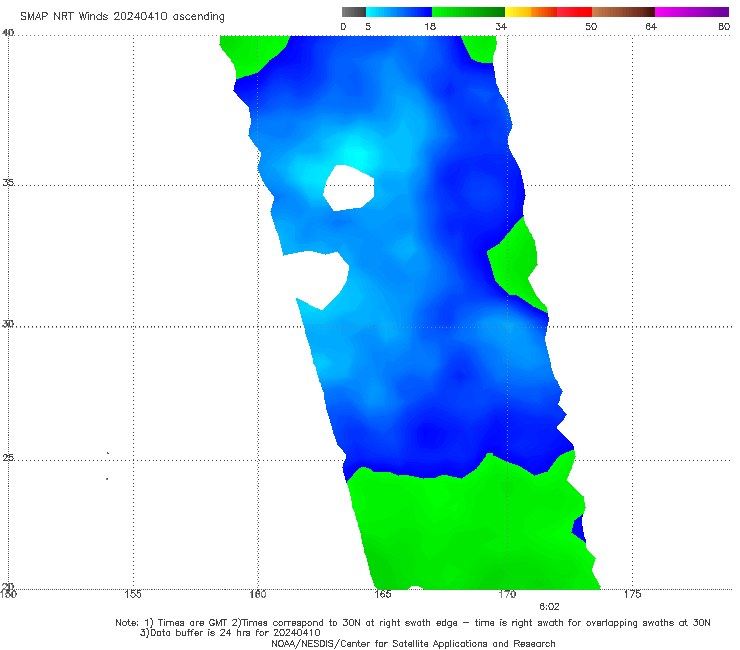This screenshot has height=650, width=740.
Task: Click the color bar label '18'
Action: tap(430, 26)
